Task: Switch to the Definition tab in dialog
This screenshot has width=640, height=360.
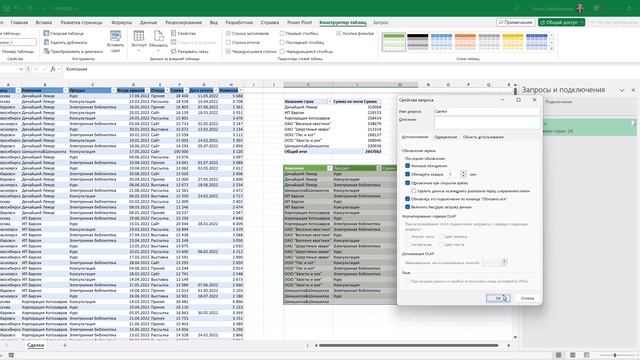Action: [x=445, y=137]
